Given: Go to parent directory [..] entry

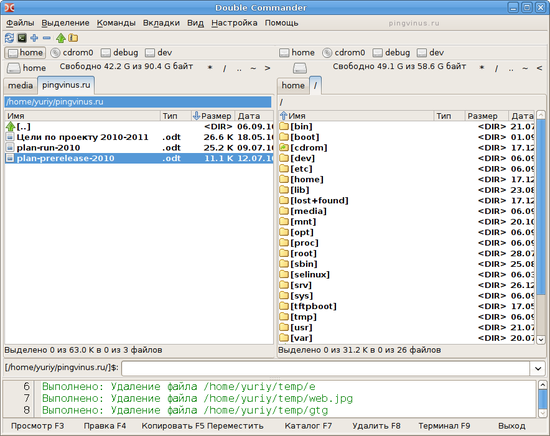Looking at the screenshot, I should (x=139, y=127).
